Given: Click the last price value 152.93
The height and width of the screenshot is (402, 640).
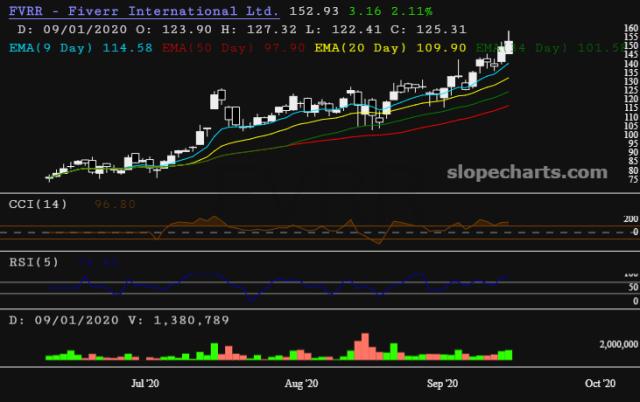Looking at the screenshot, I should [314, 11].
